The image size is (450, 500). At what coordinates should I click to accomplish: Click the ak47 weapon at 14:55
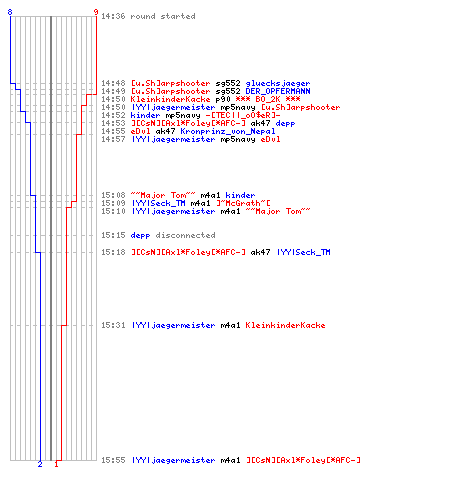pos(166,131)
